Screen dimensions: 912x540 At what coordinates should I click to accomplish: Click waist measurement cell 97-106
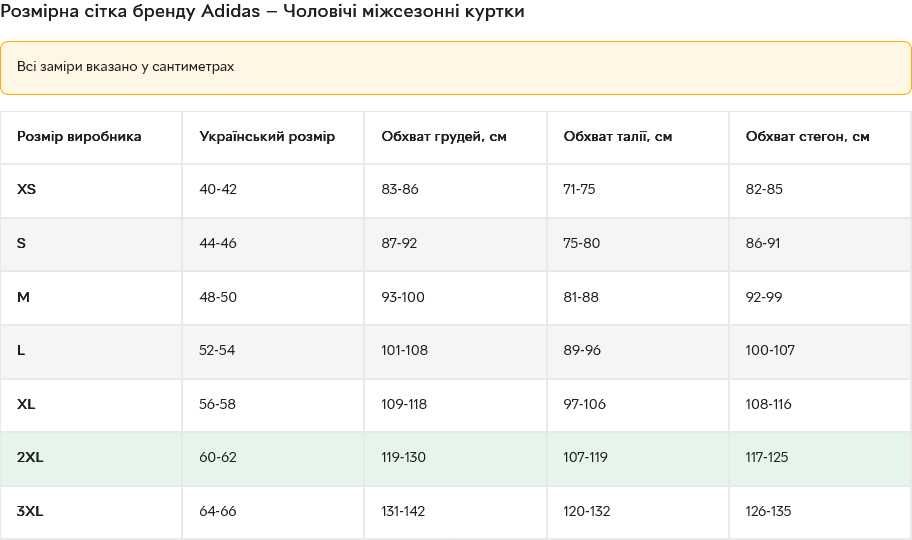click(585, 404)
